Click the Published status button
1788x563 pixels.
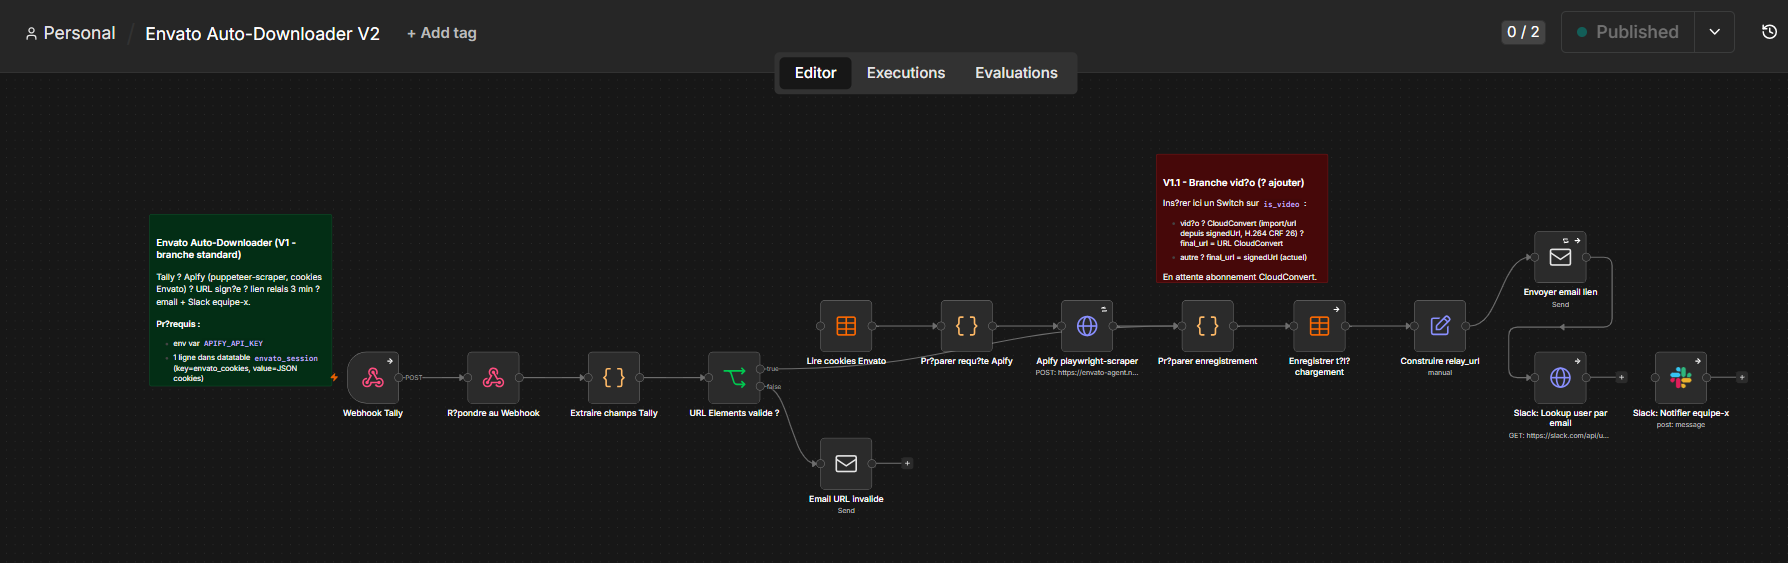point(1628,32)
